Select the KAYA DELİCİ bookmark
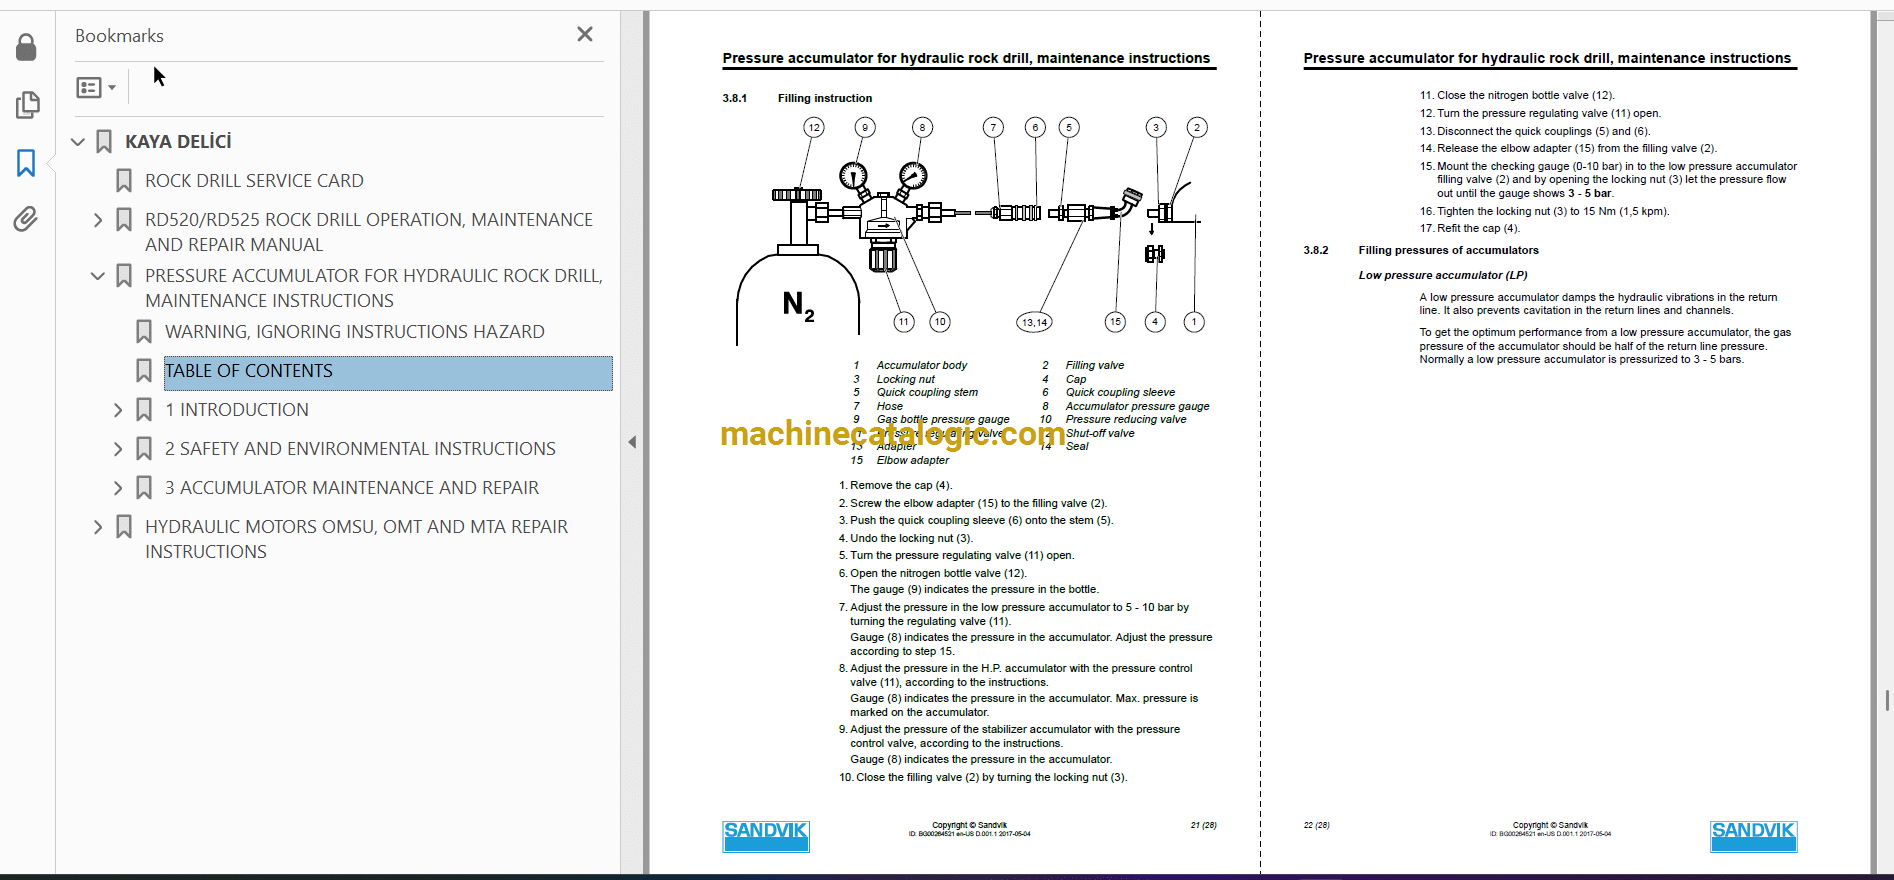 (x=178, y=142)
